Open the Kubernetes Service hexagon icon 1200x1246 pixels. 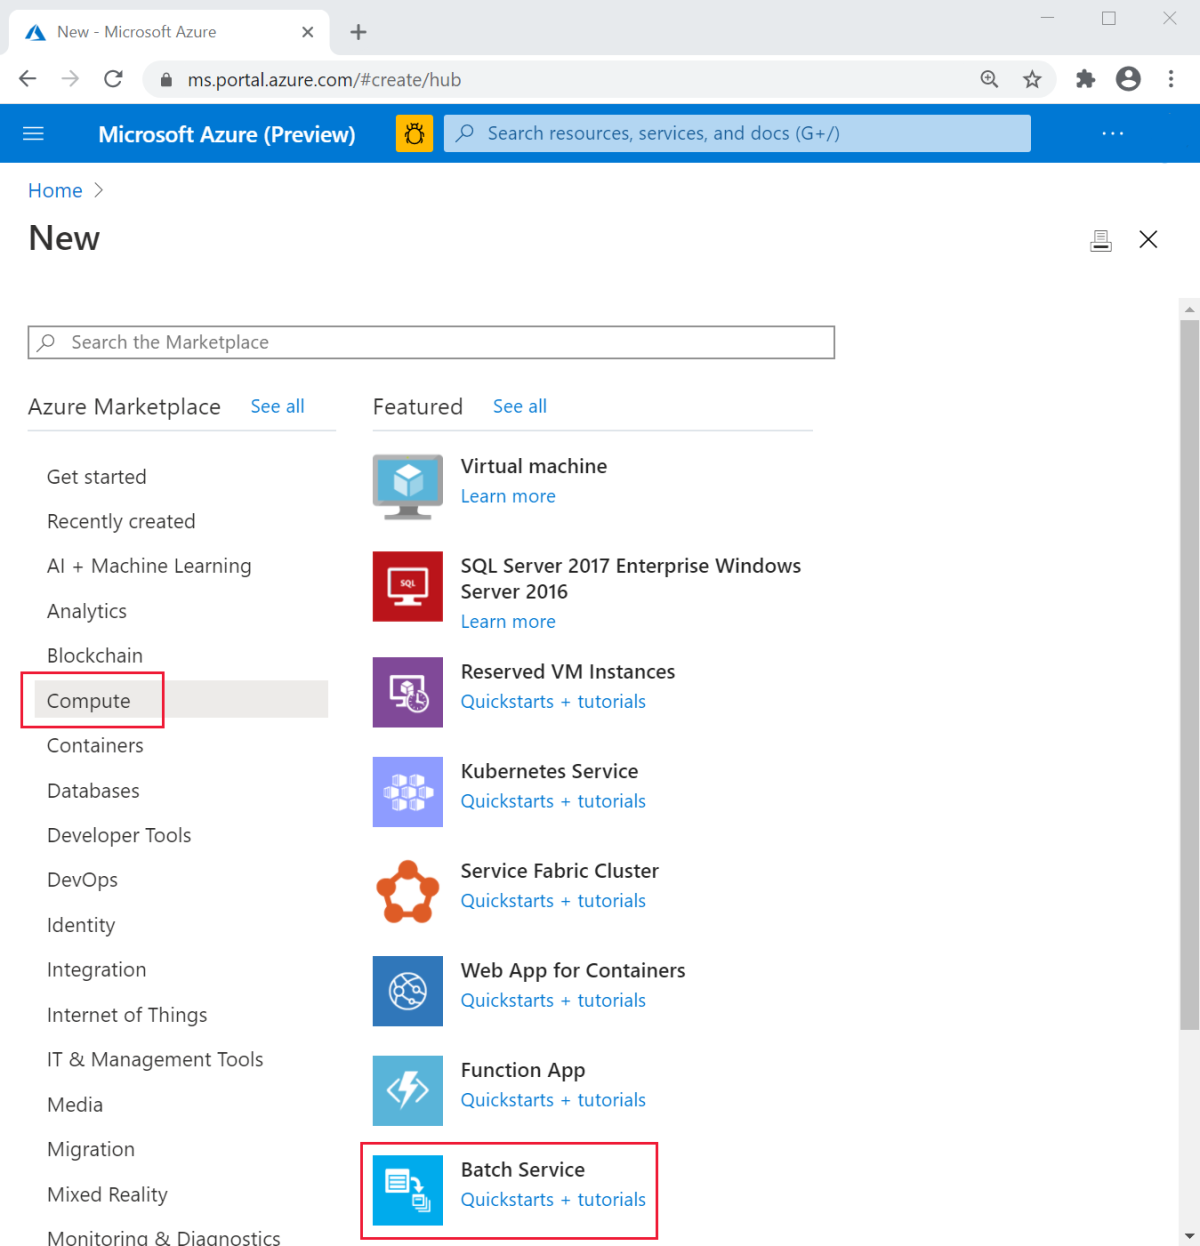(407, 792)
